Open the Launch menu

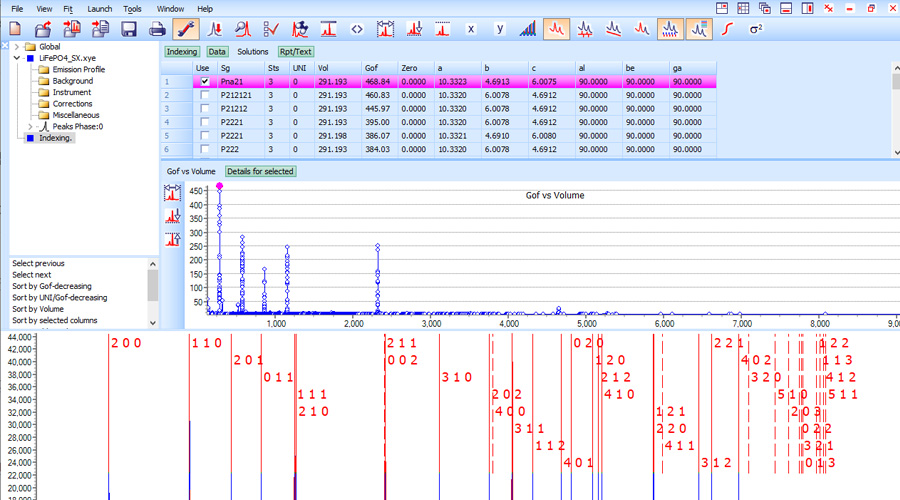point(100,8)
